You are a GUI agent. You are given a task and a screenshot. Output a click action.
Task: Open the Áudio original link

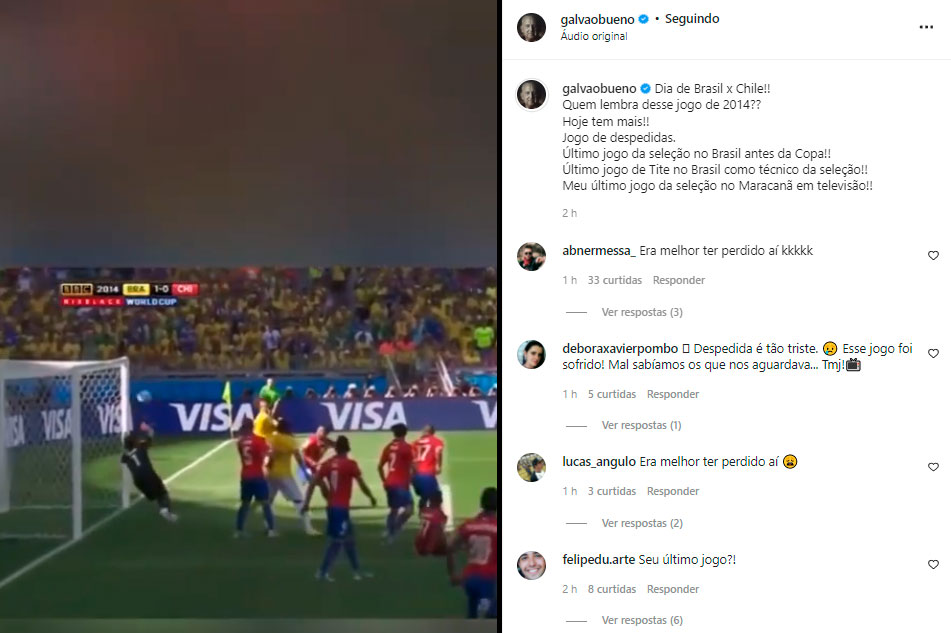pos(594,36)
